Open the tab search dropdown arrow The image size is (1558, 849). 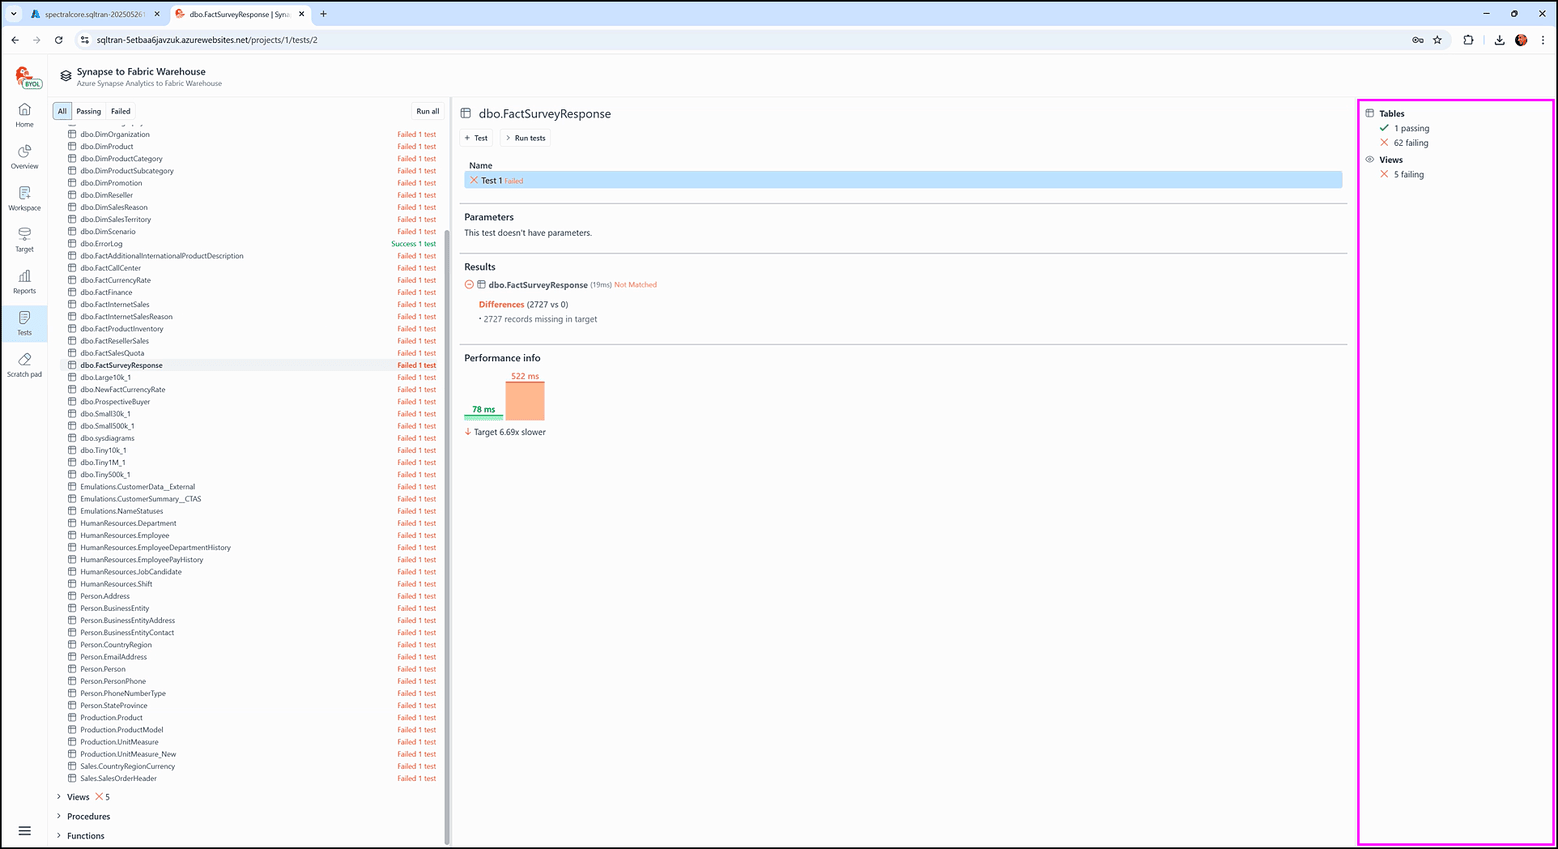tap(14, 14)
